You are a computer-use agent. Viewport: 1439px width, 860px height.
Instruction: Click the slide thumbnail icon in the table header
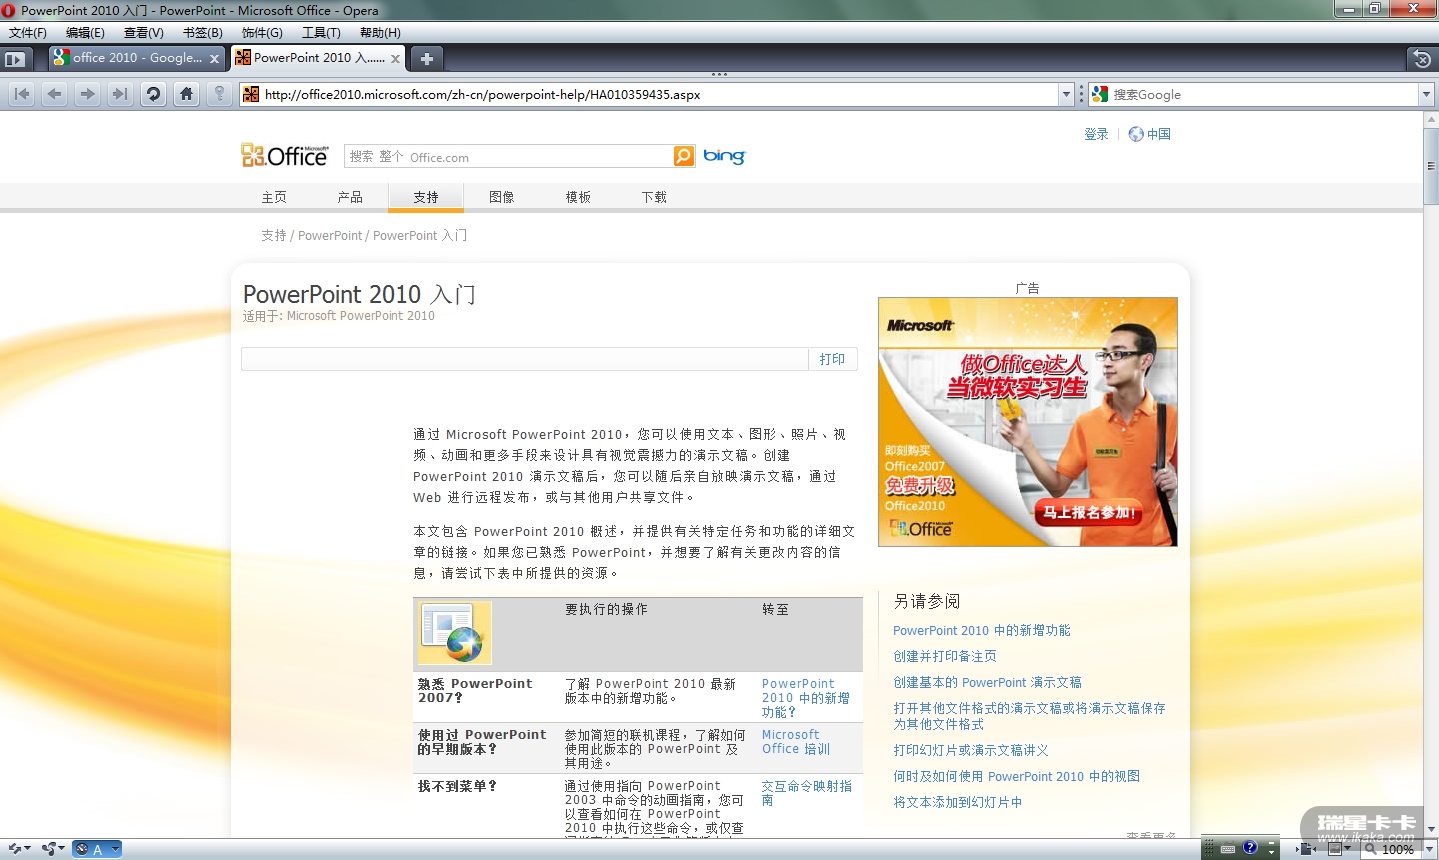(455, 633)
